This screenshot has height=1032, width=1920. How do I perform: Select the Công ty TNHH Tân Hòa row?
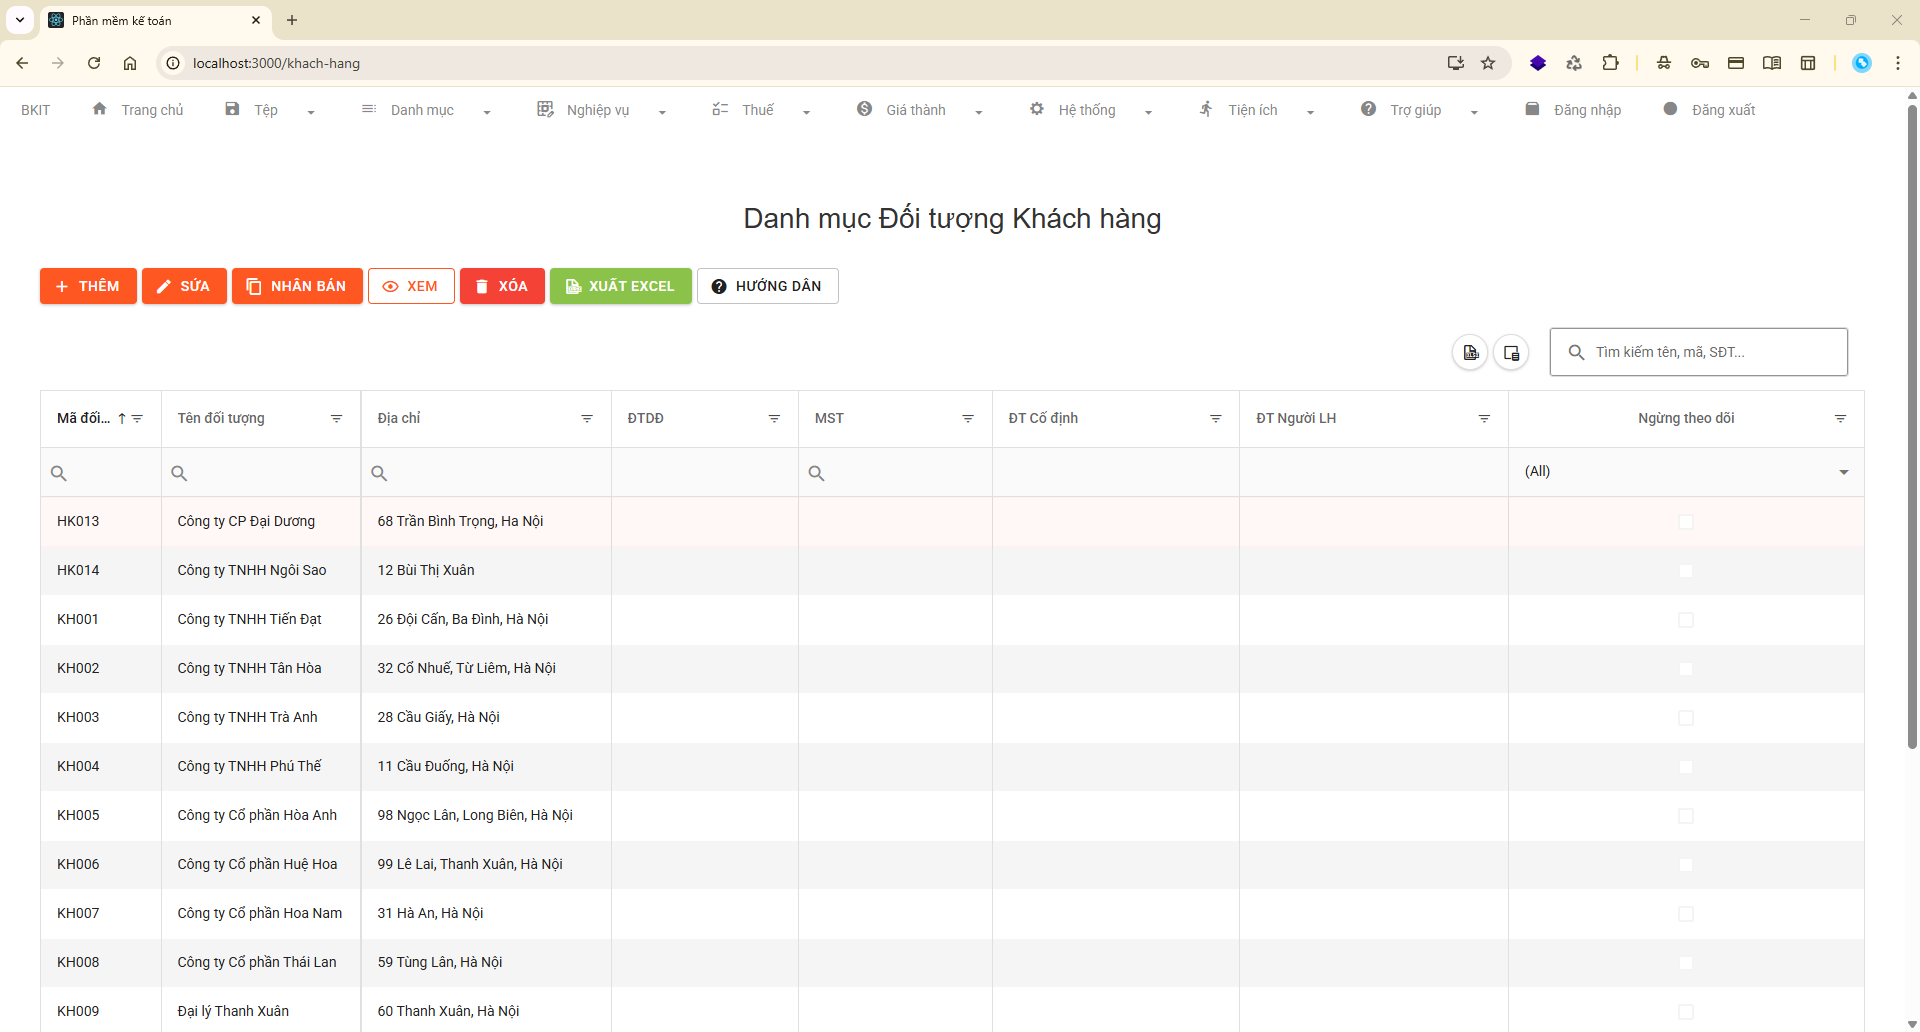952,669
